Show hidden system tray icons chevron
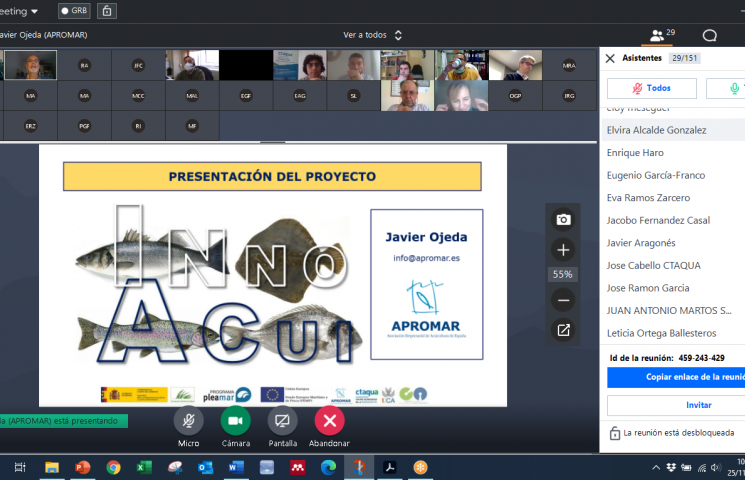 point(656,468)
